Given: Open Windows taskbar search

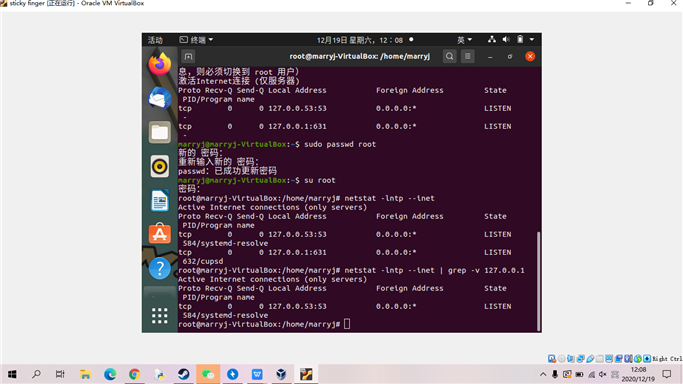Looking at the screenshot, I should tap(36, 374).
